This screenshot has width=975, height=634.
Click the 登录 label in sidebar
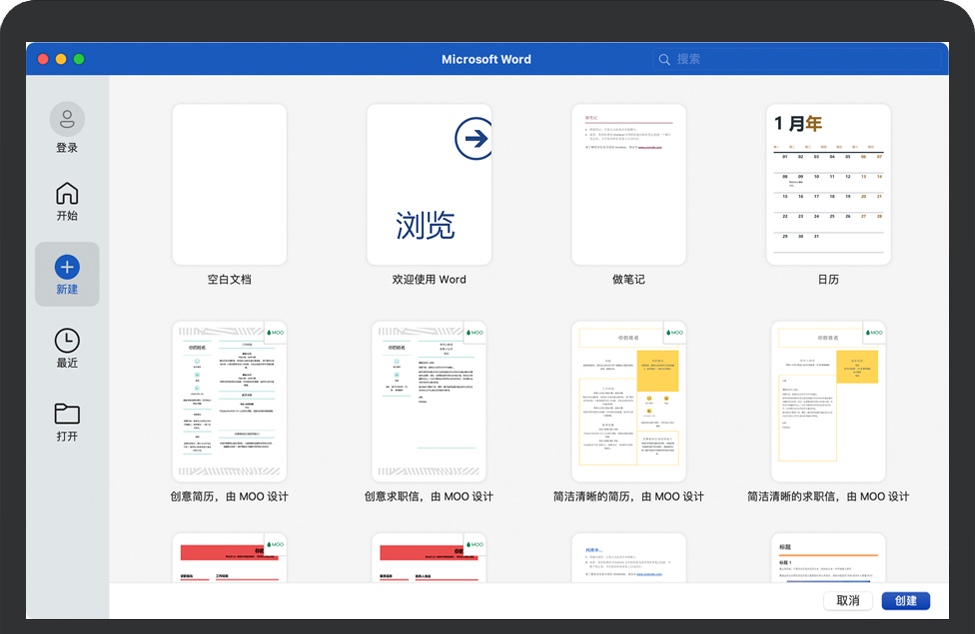pyautogui.click(x=67, y=148)
